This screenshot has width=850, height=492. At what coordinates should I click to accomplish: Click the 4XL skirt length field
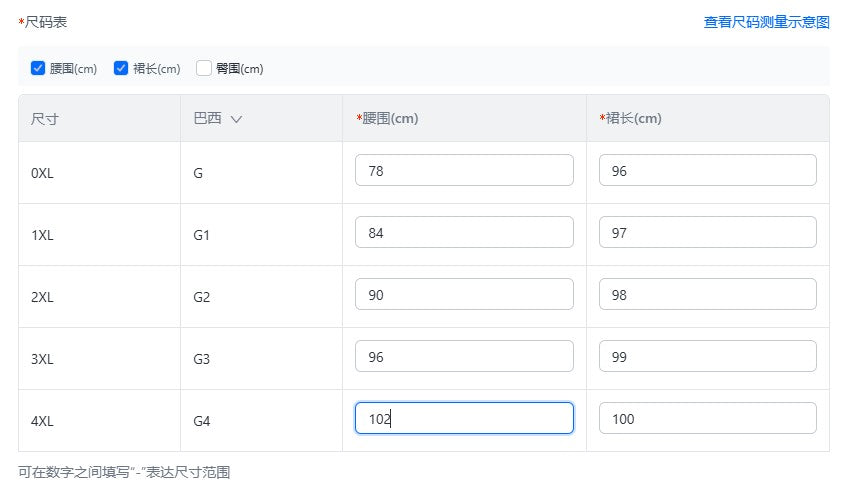(x=707, y=419)
